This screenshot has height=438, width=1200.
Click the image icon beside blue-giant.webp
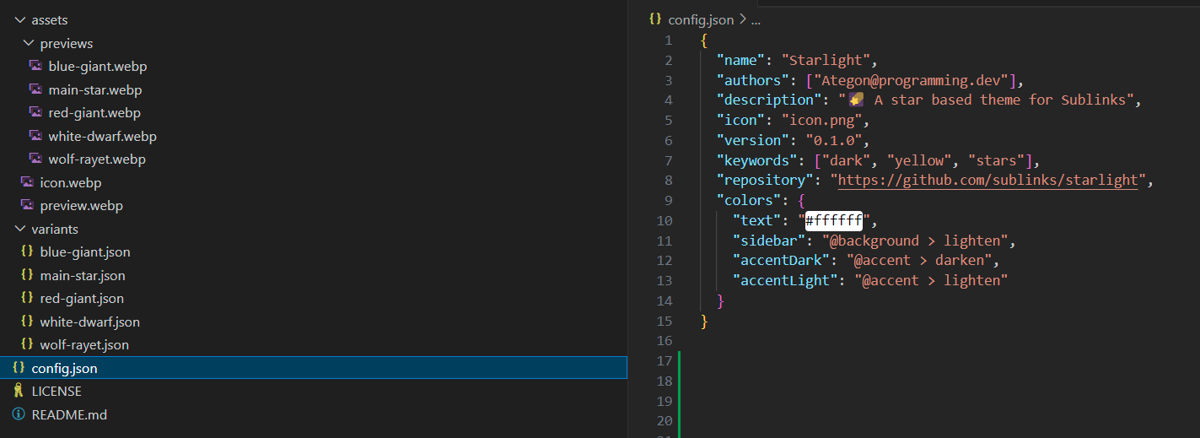coord(35,67)
